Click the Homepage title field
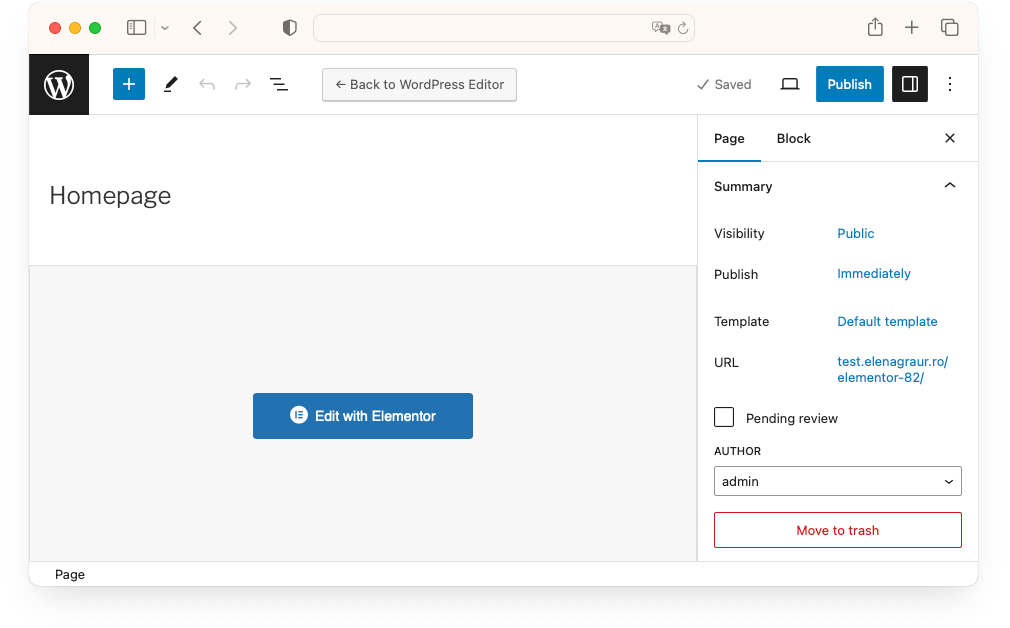This screenshot has height=628, width=1010. point(110,196)
